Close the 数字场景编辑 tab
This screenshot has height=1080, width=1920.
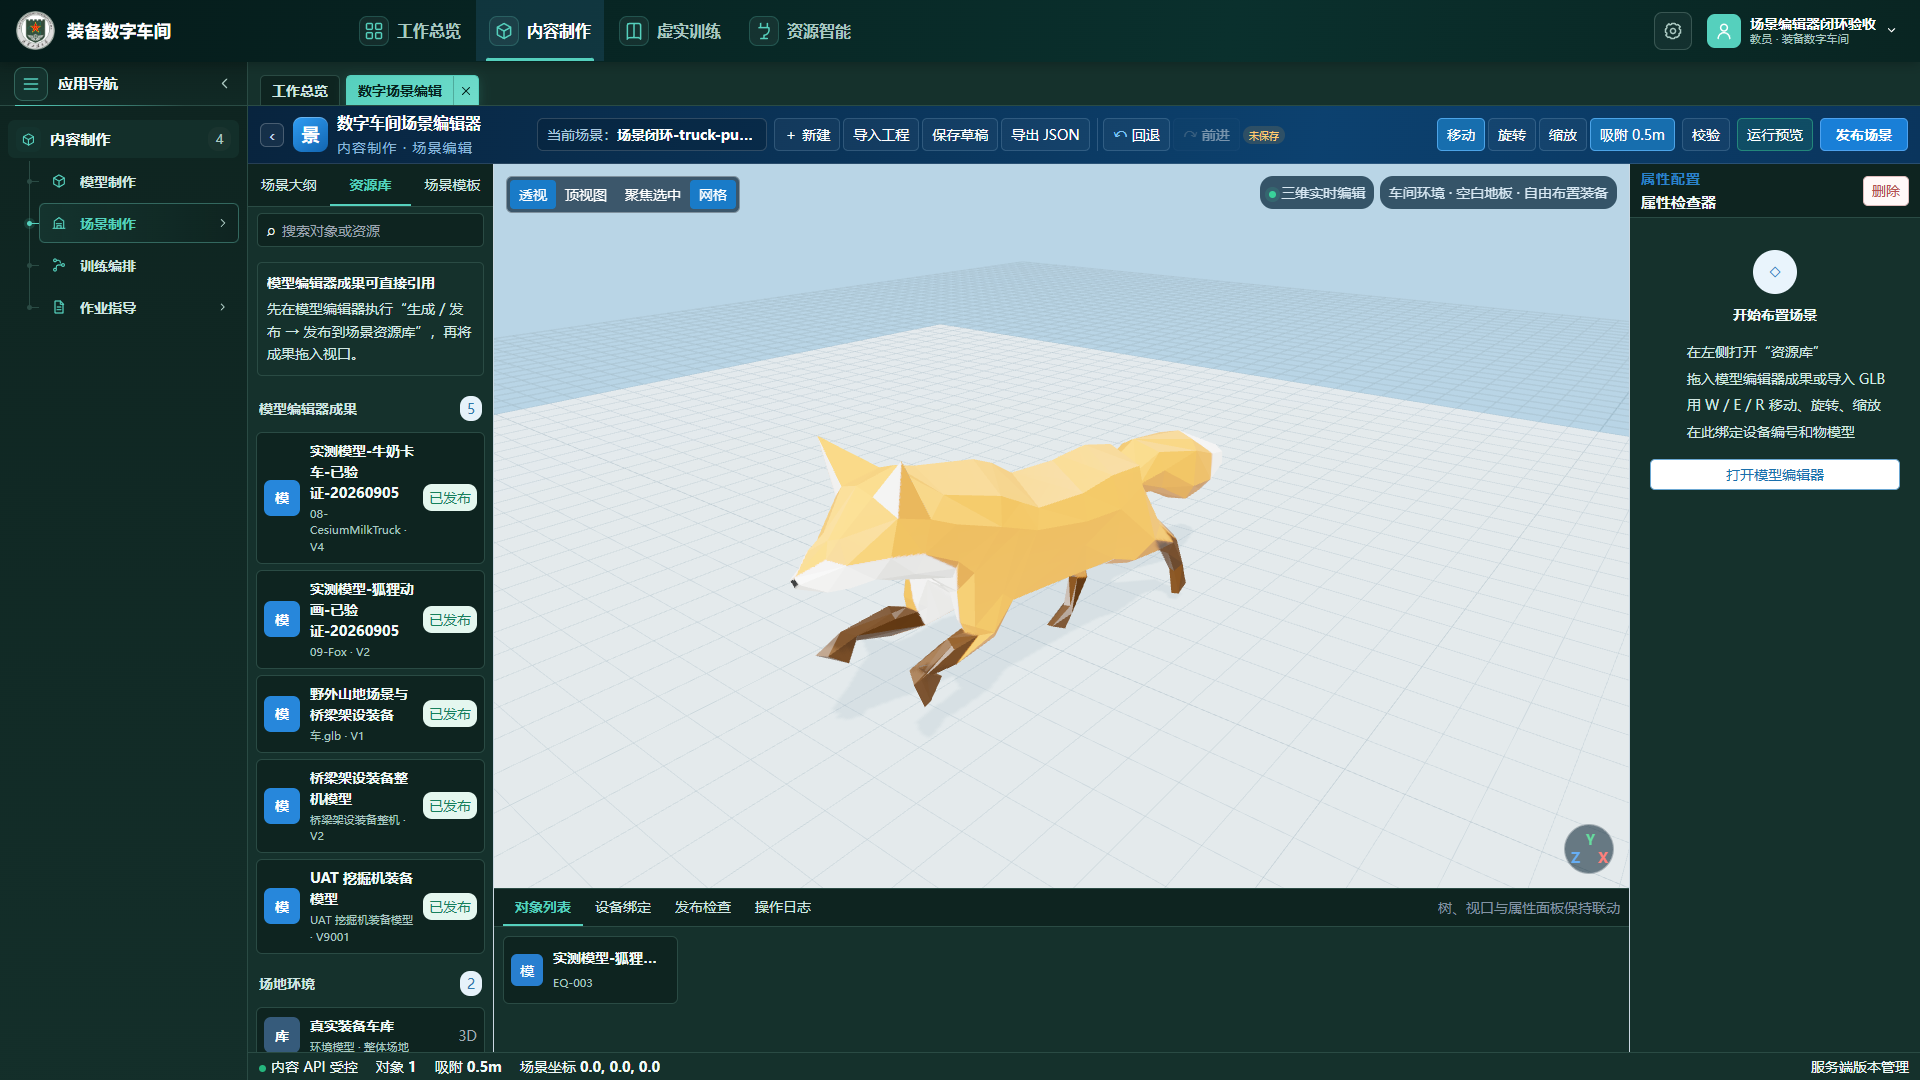[466, 91]
